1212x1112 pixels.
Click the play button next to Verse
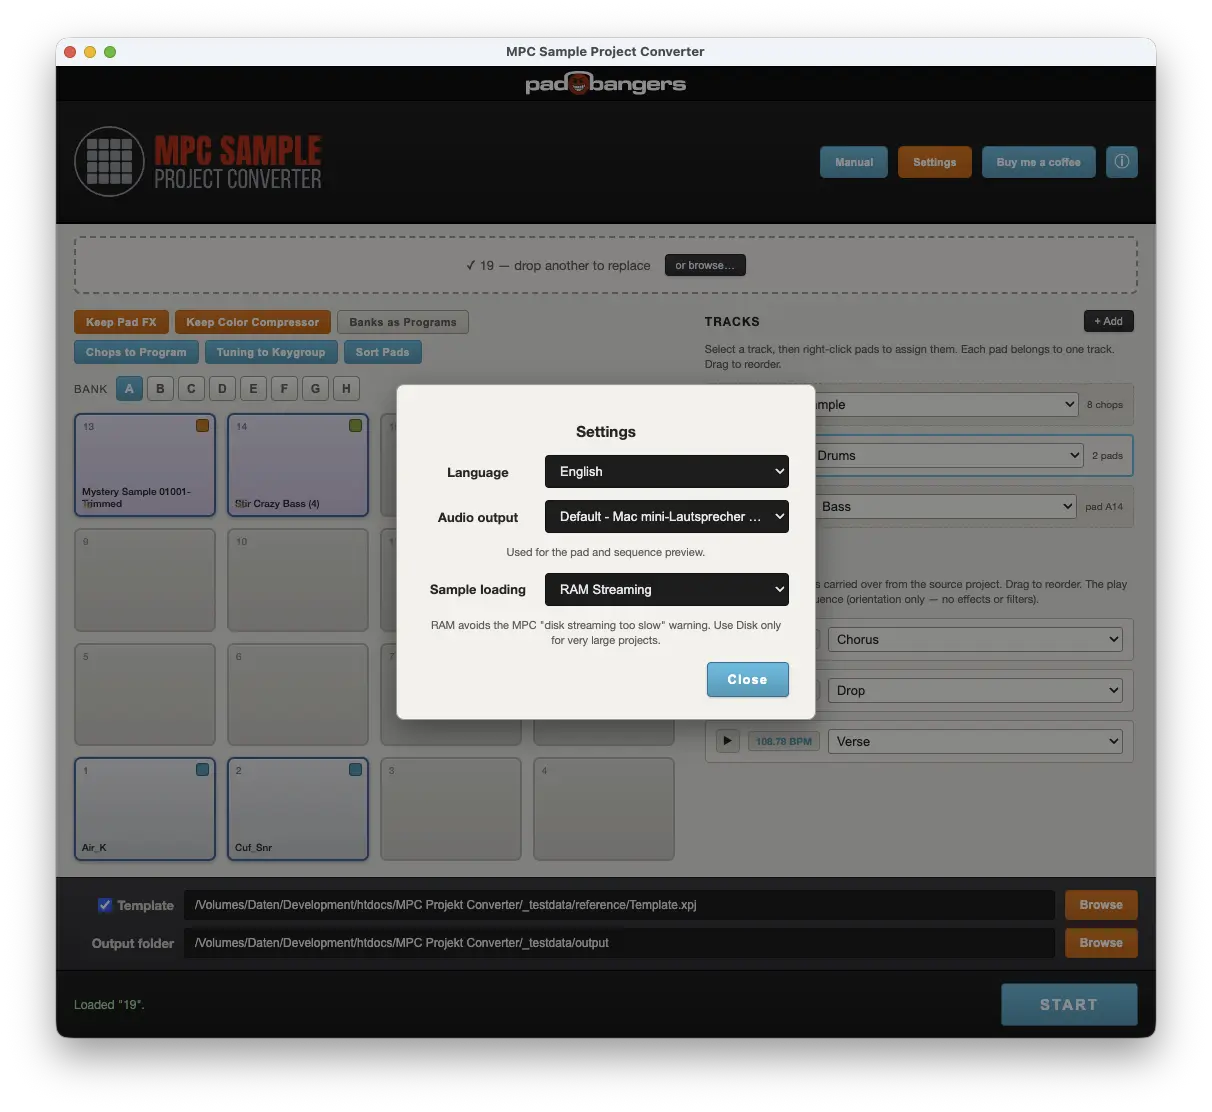[x=728, y=741]
